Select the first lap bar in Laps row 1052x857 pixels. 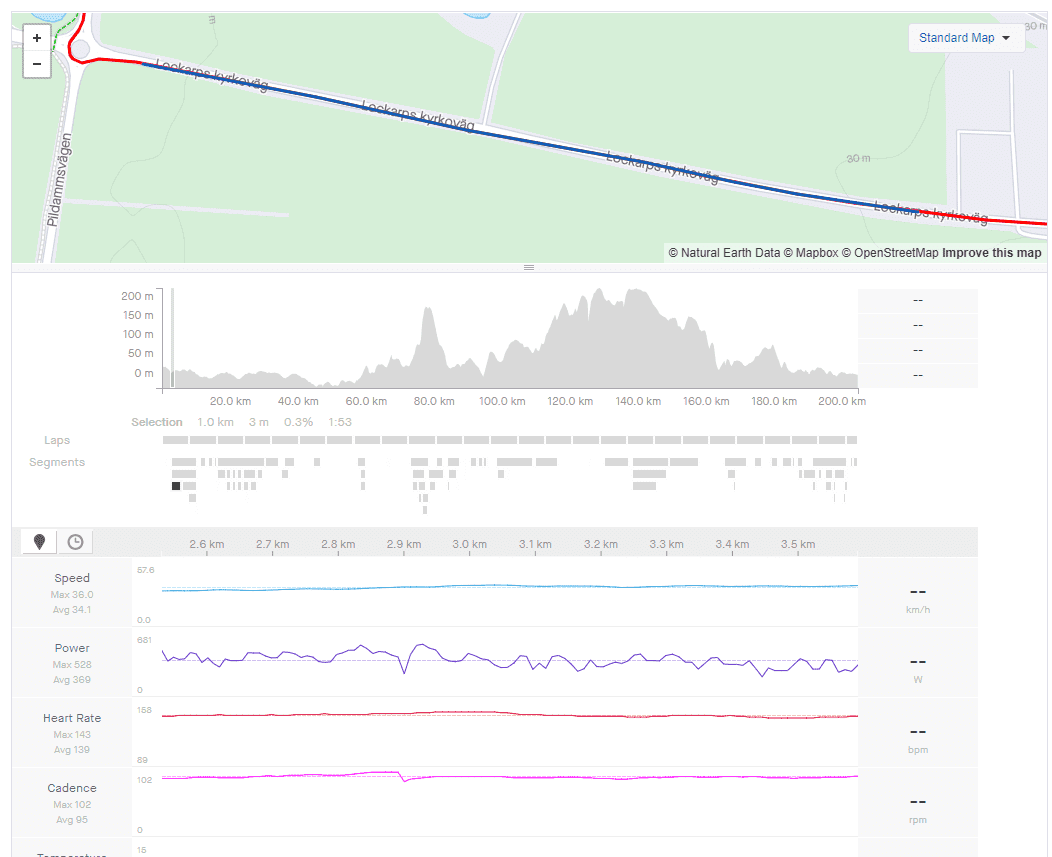pos(175,440)
